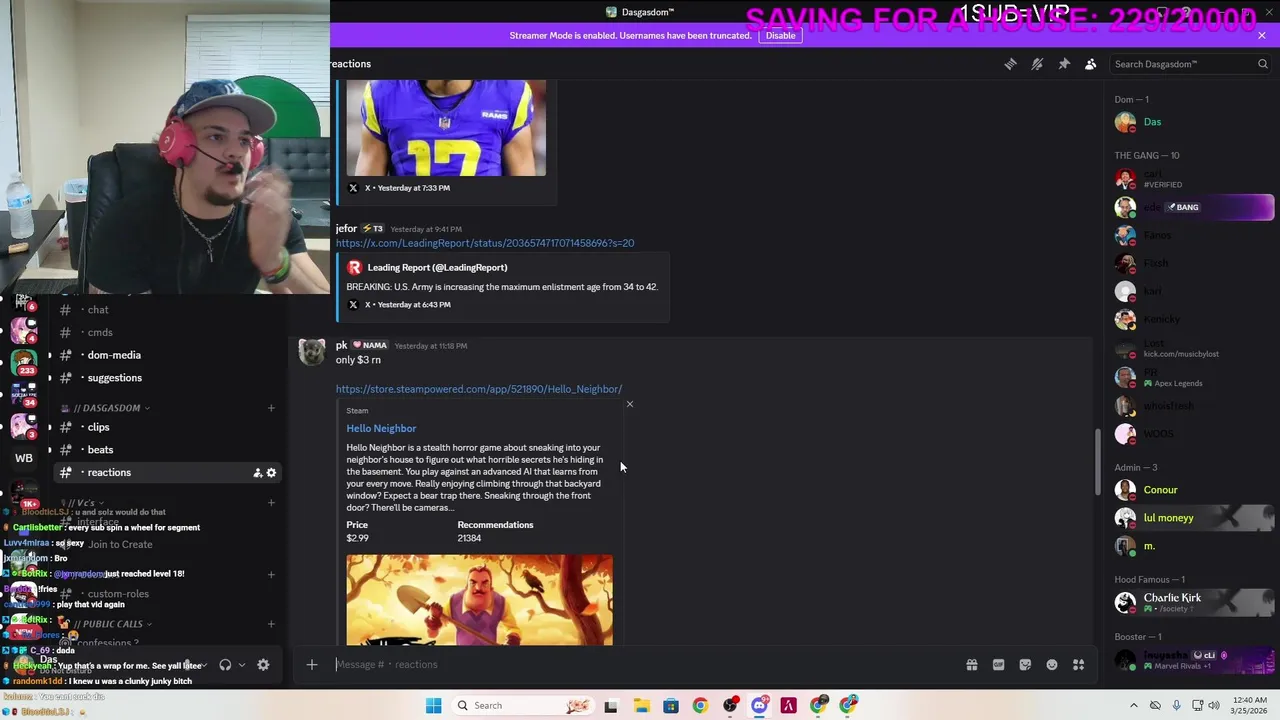Open the chat channel
This screenshot has height=720, width=1280.
click(x=98, y=310)
